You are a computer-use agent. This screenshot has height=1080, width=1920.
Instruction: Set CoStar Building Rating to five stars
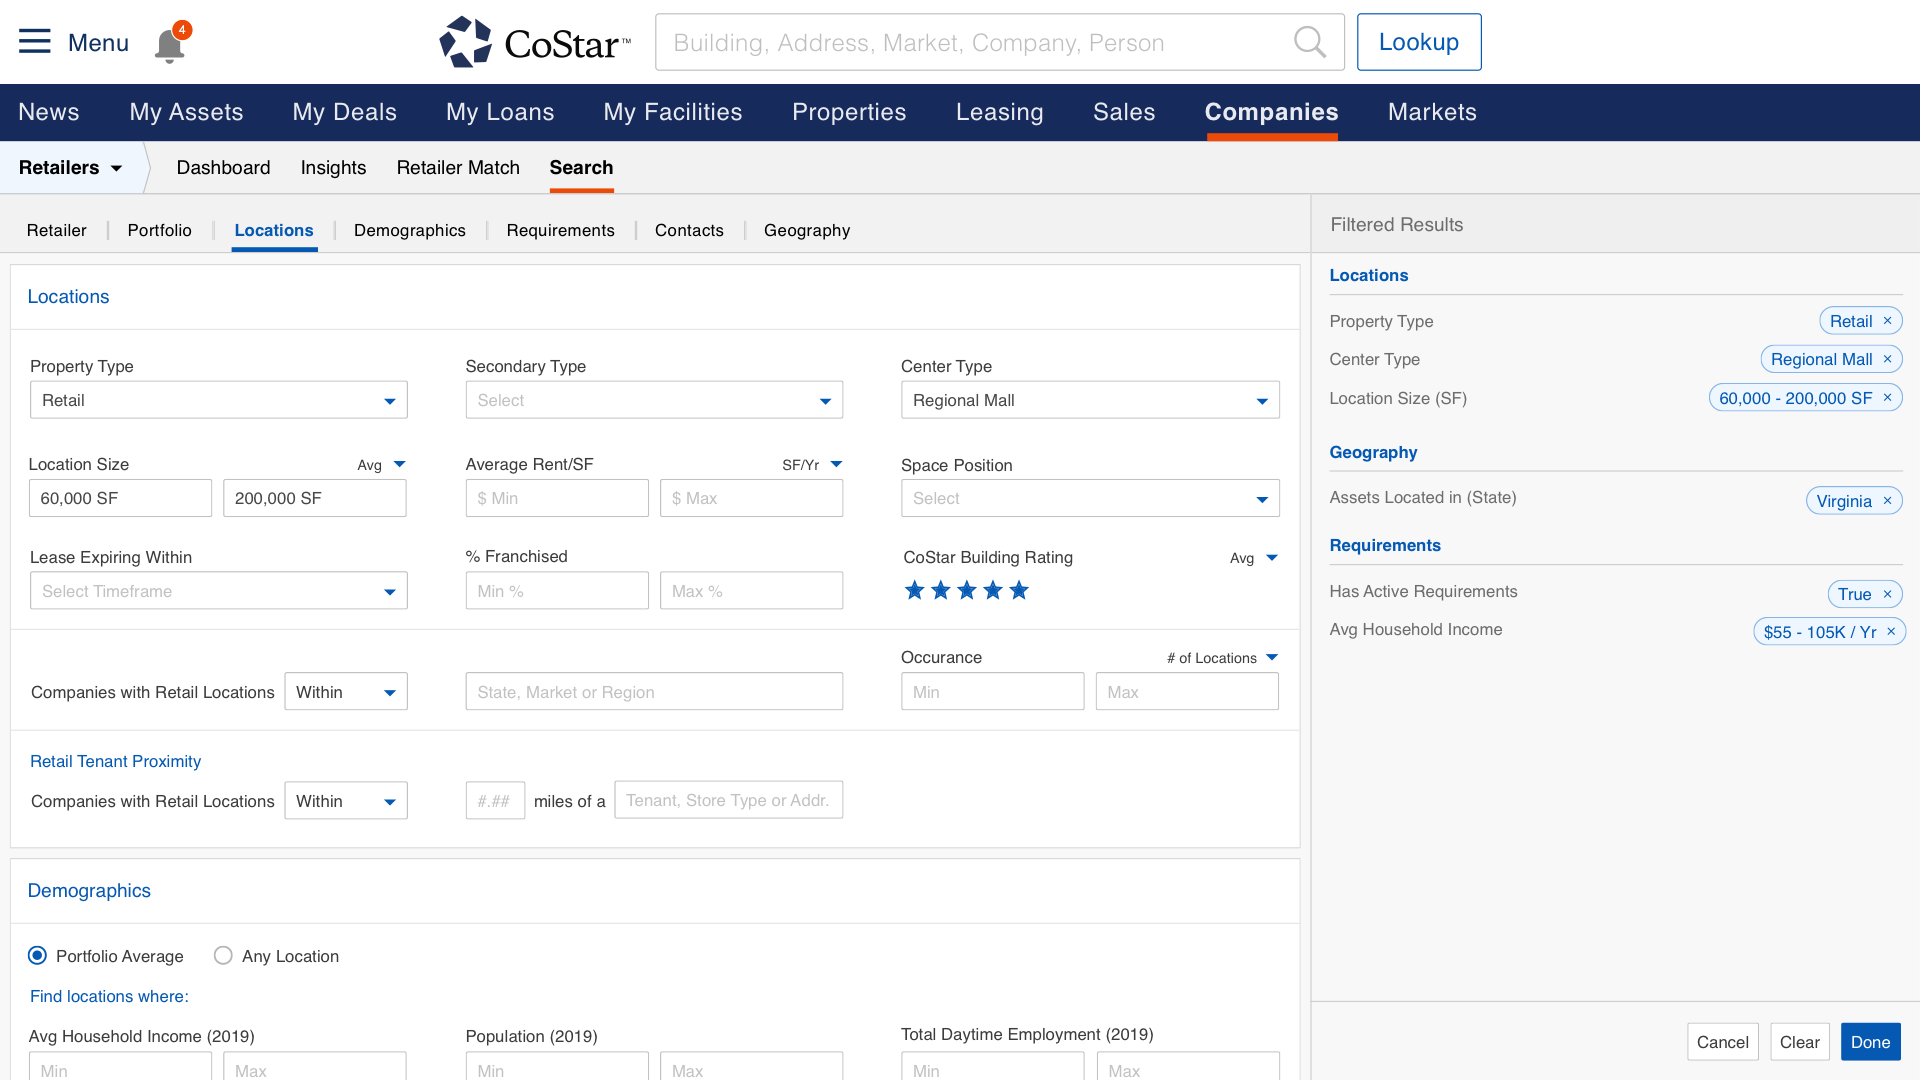1019,590
